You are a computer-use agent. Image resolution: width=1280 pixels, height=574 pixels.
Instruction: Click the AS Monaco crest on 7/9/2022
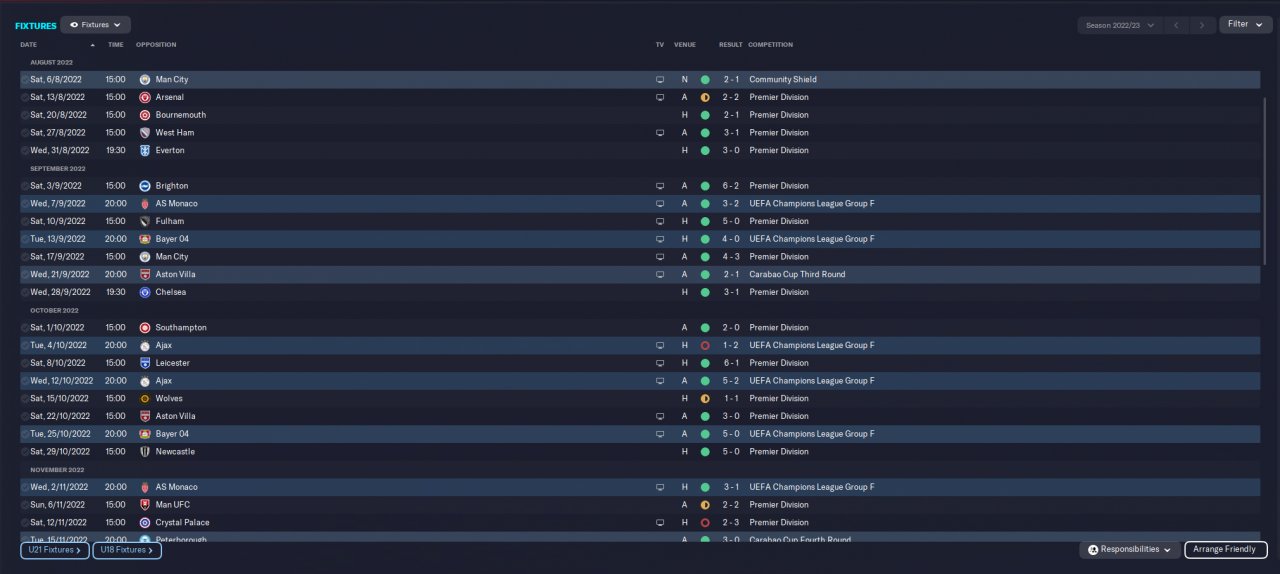[145, 204]
